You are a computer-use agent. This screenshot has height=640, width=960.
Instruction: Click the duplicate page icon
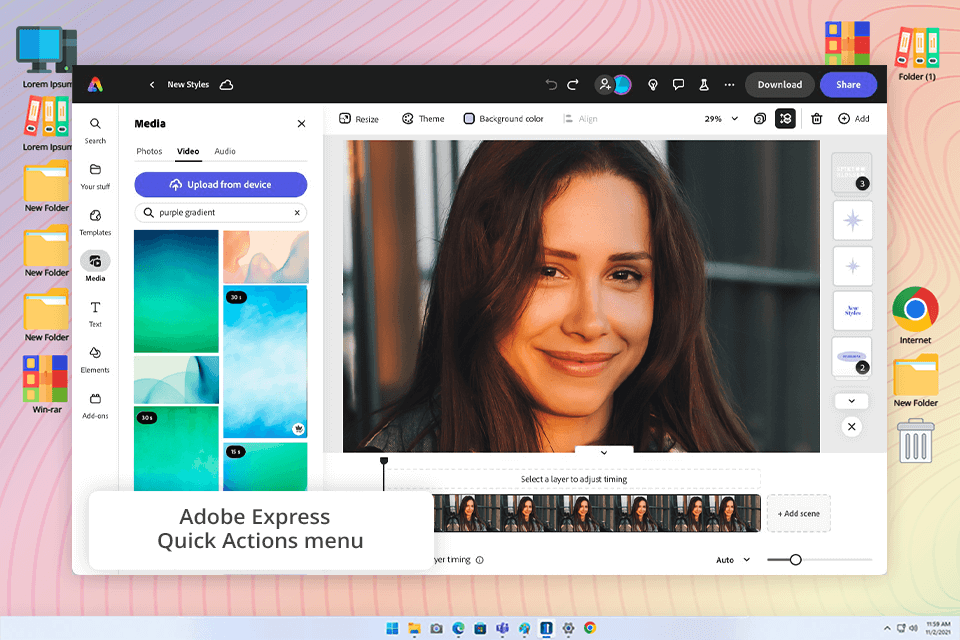(760, 119)
